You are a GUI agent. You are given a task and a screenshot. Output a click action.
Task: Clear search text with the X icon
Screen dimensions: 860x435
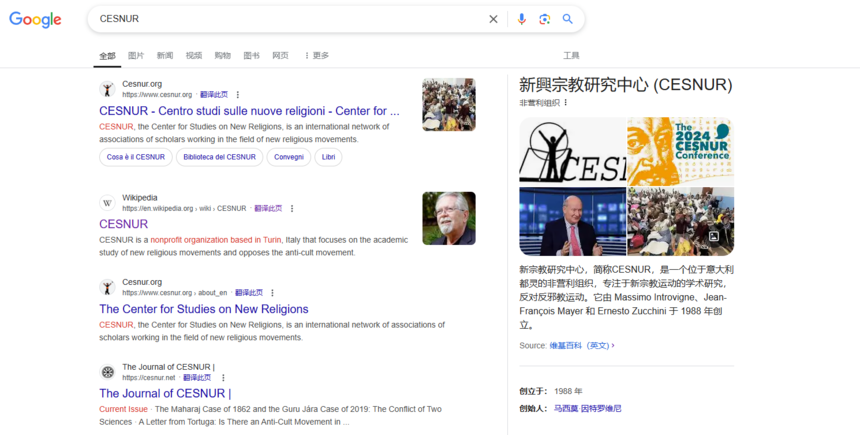point(493,19)
